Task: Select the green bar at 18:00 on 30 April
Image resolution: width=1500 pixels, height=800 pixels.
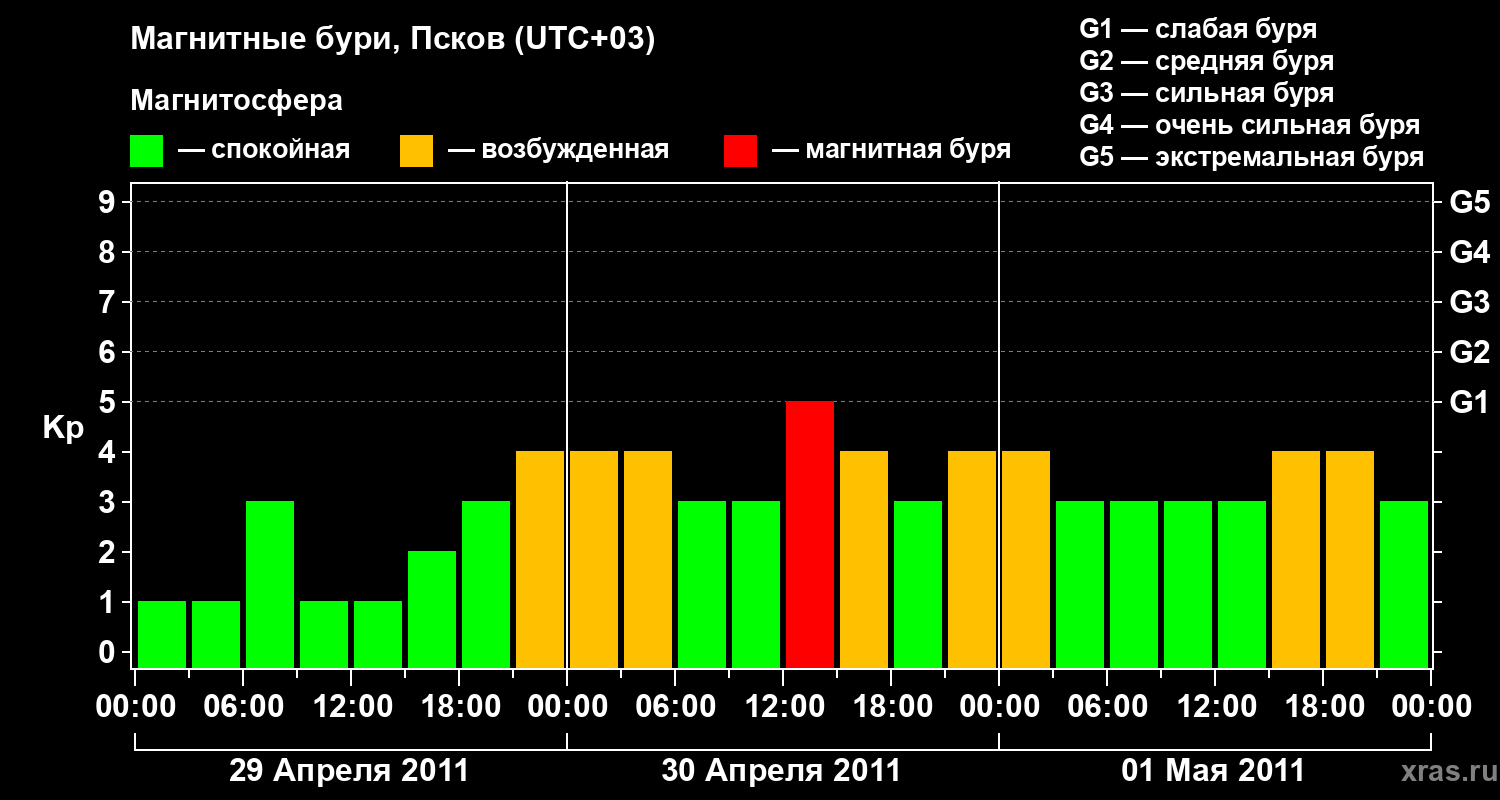Action: tap(918, 584)
